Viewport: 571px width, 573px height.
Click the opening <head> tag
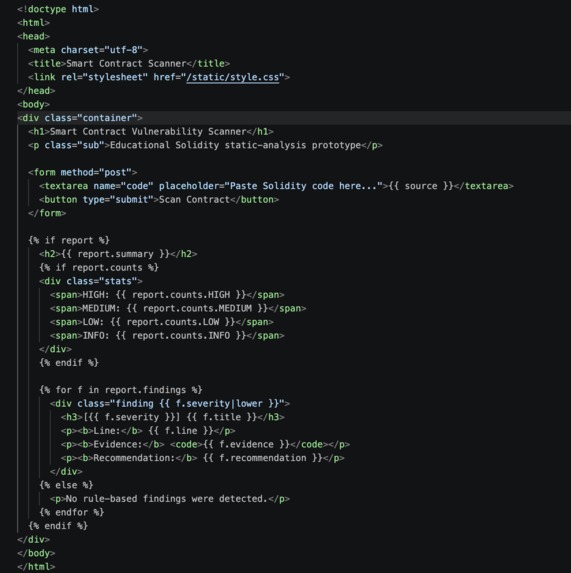(33, 37)
